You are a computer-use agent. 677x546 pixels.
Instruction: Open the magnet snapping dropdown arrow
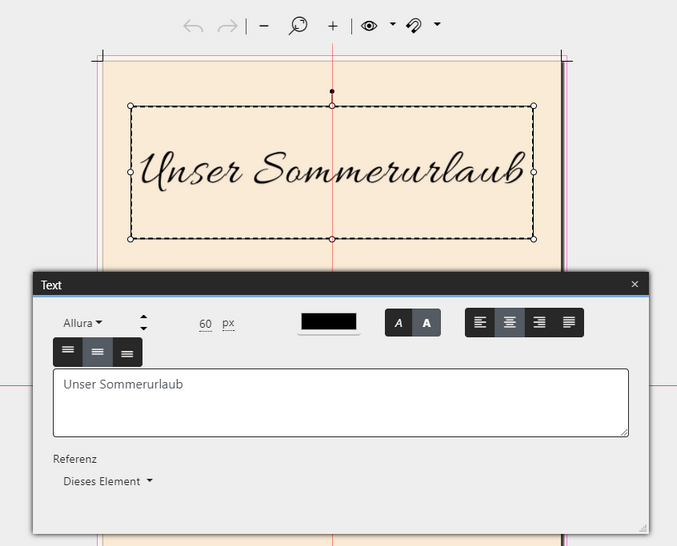[x=437, y=24]
